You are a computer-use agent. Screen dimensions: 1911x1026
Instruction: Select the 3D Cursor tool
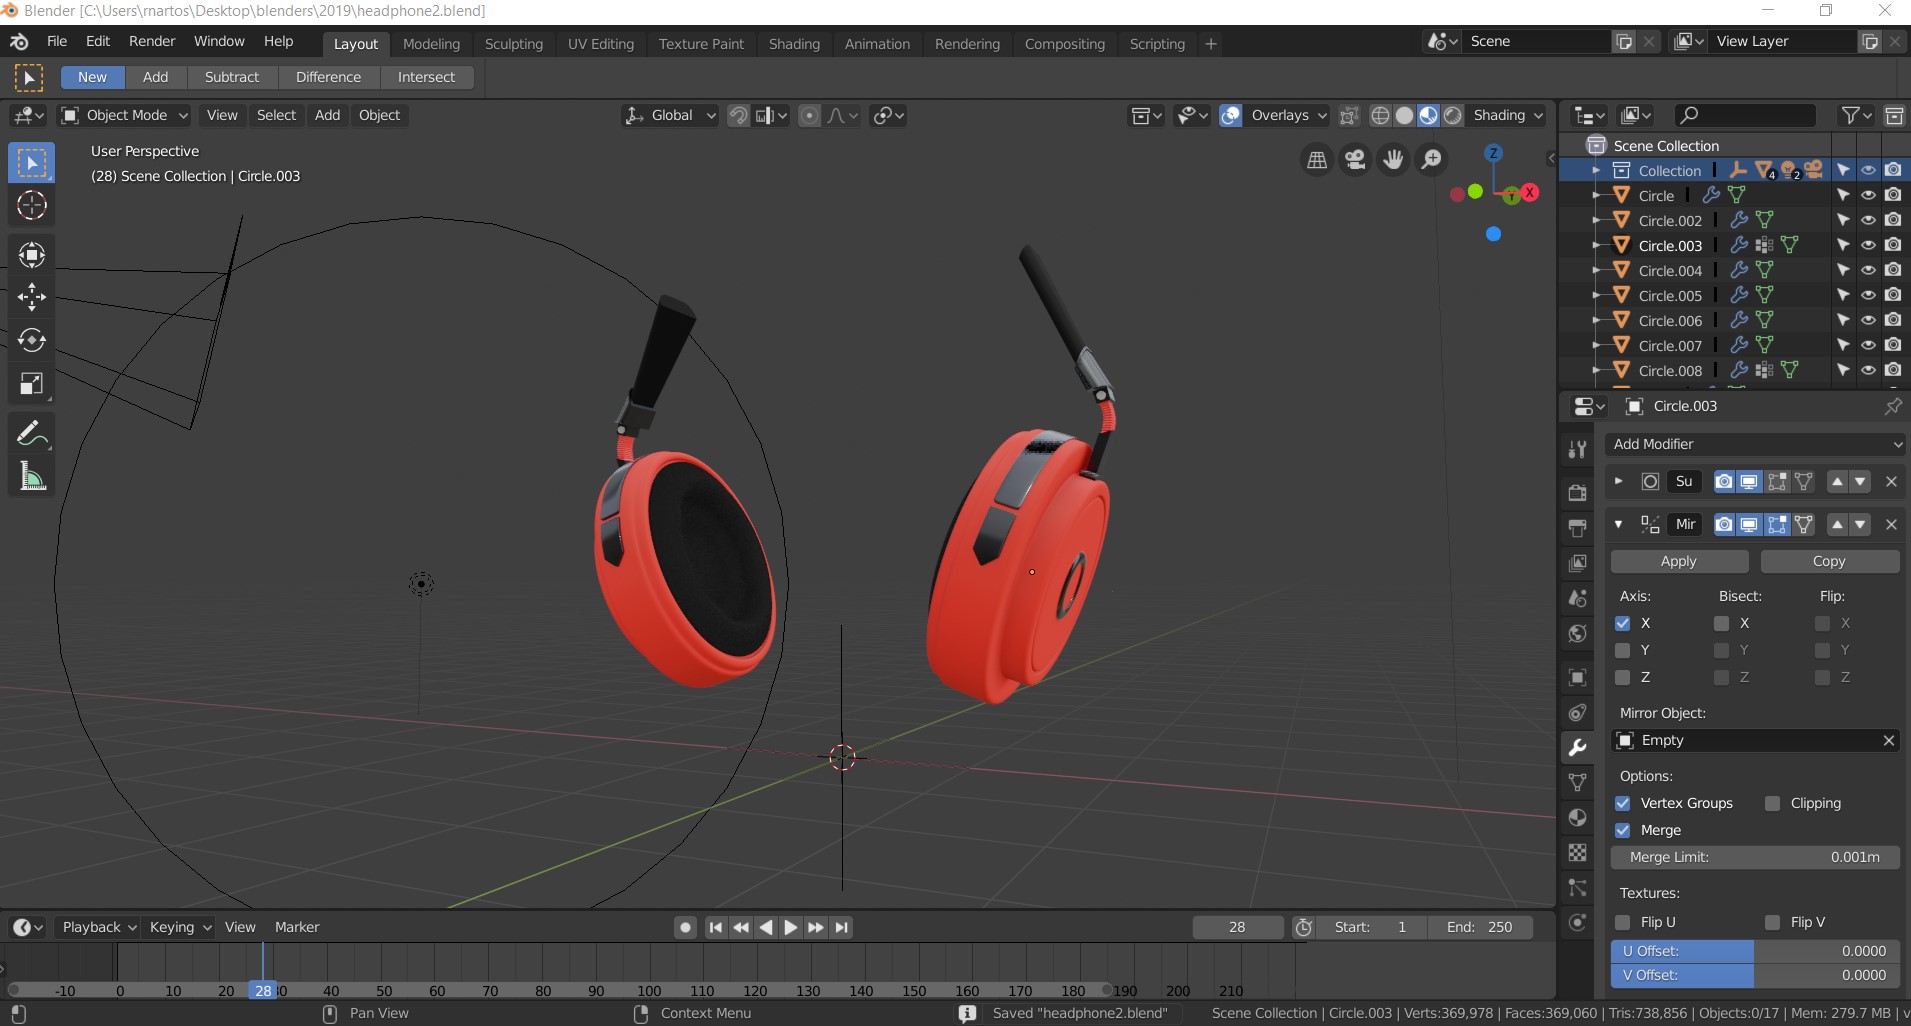32,206
